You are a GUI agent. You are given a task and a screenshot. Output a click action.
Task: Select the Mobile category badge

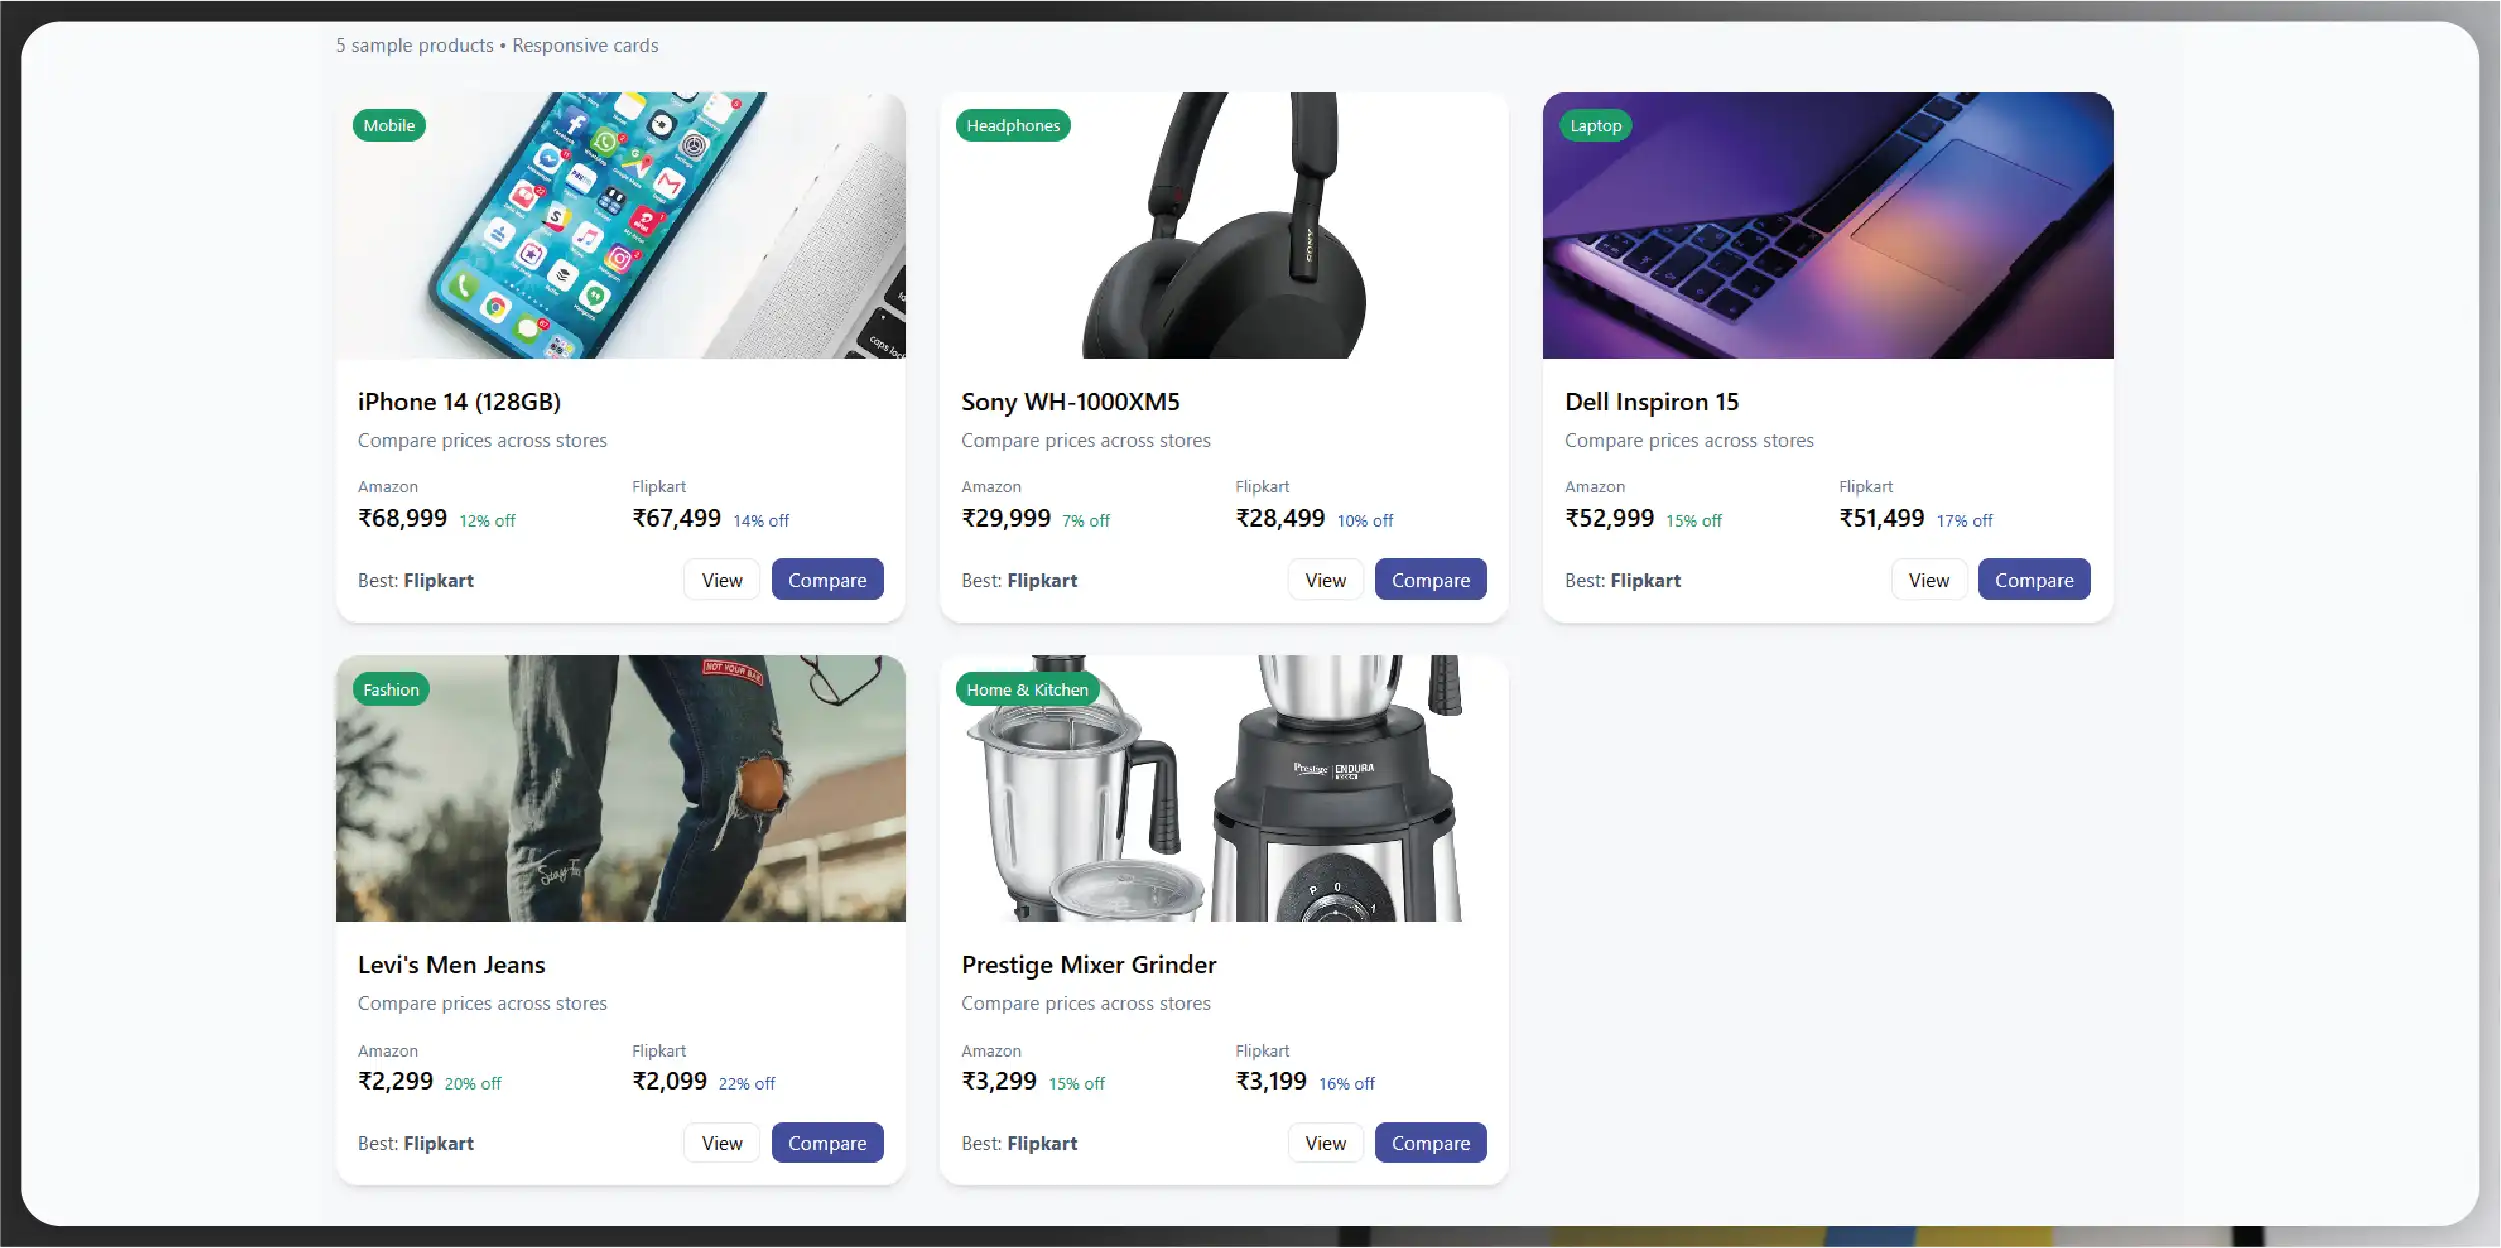pos(389,125)
